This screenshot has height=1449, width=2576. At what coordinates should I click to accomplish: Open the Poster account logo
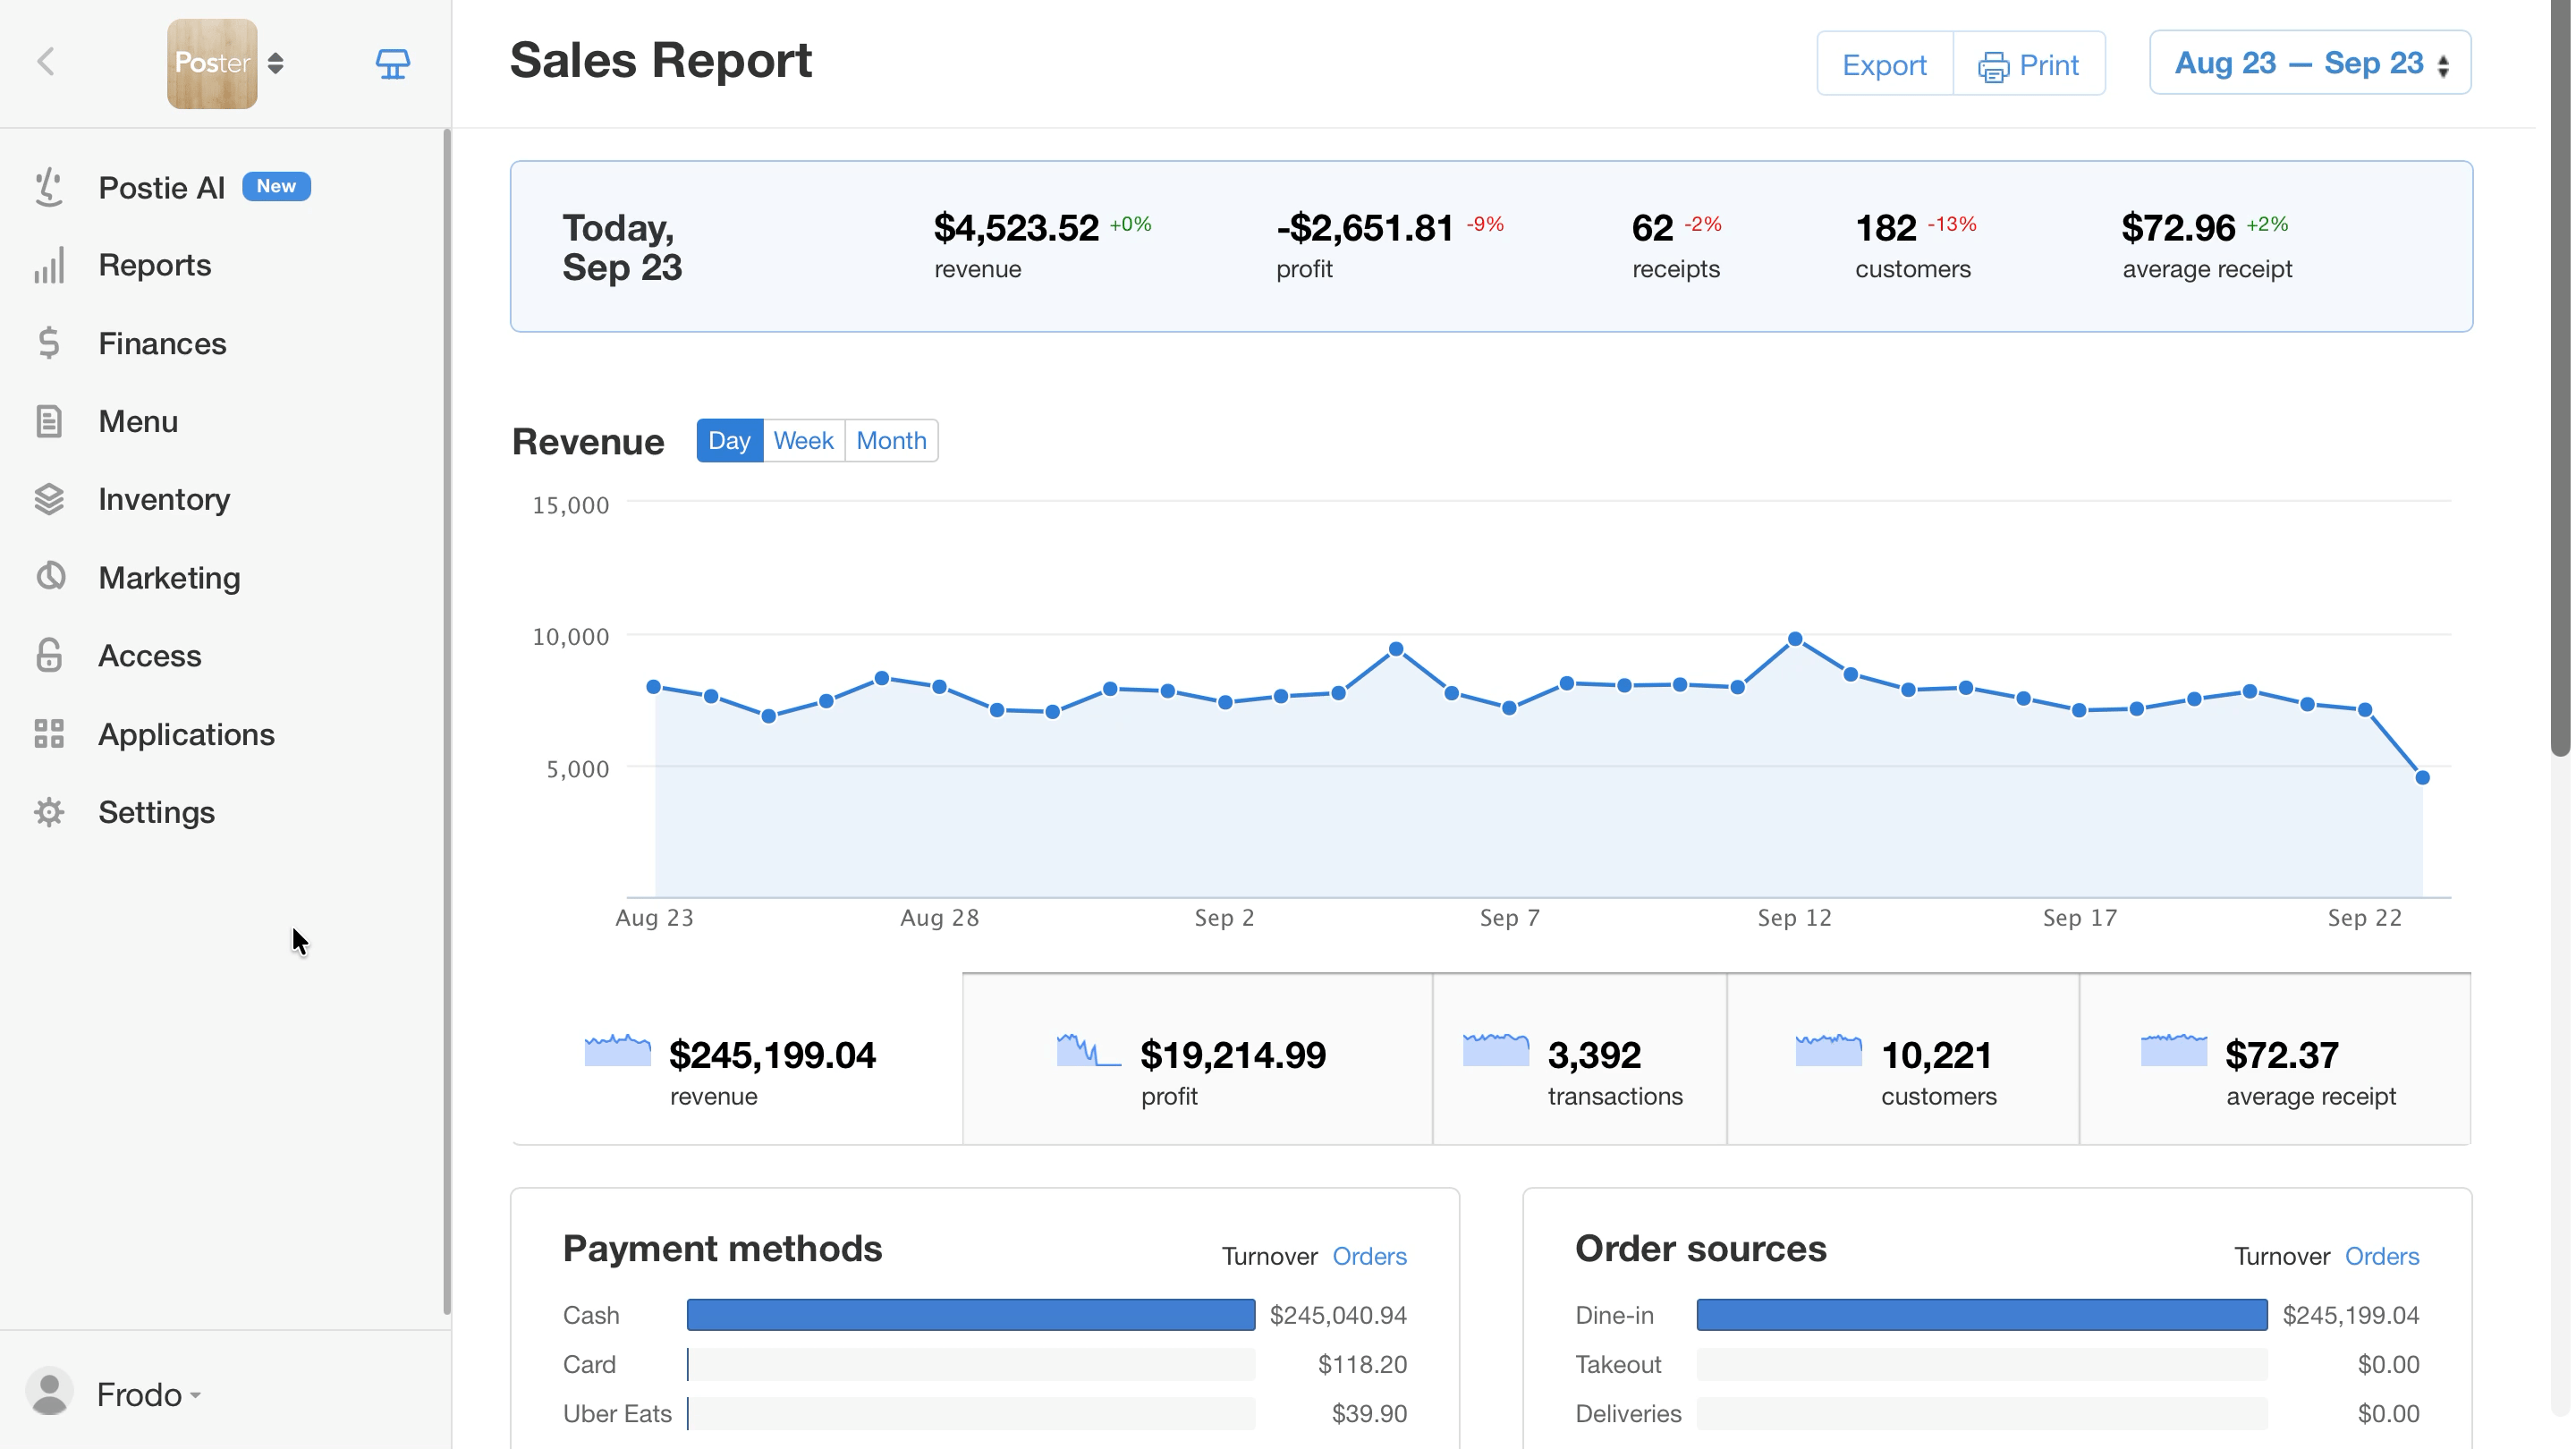[212, 63]
